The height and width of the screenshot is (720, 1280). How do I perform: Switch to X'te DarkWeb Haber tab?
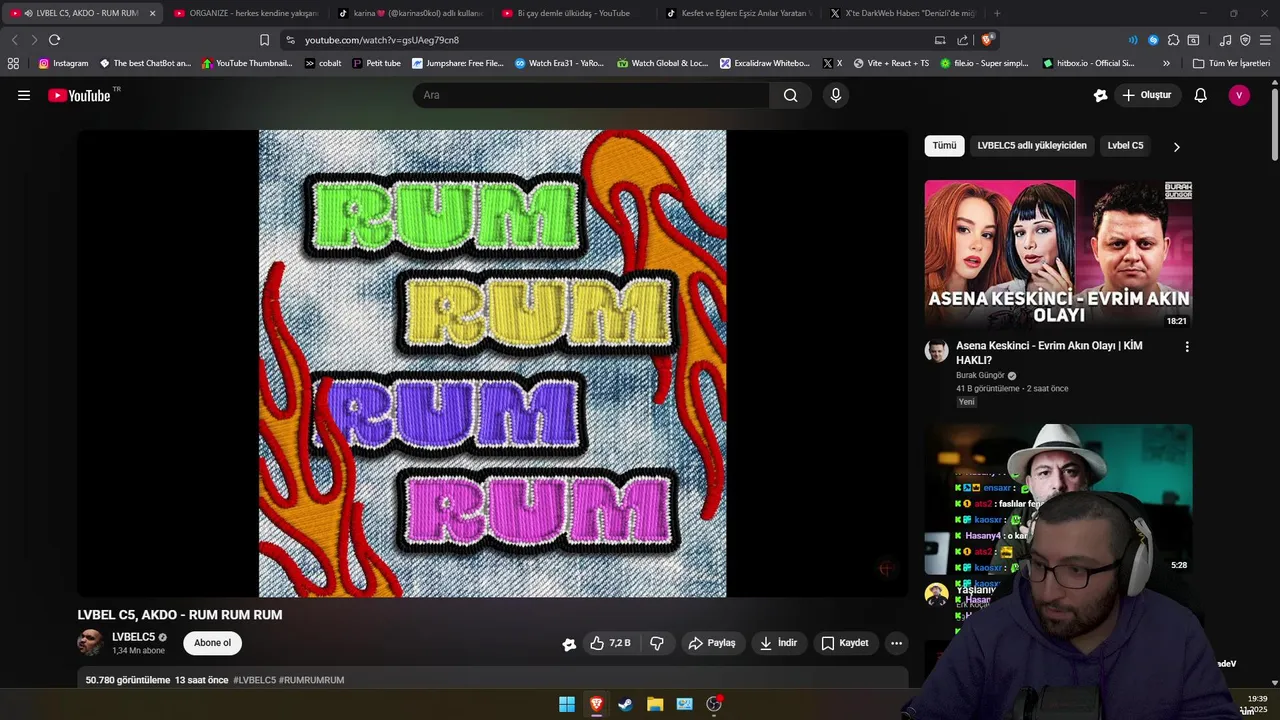(902, 13)
